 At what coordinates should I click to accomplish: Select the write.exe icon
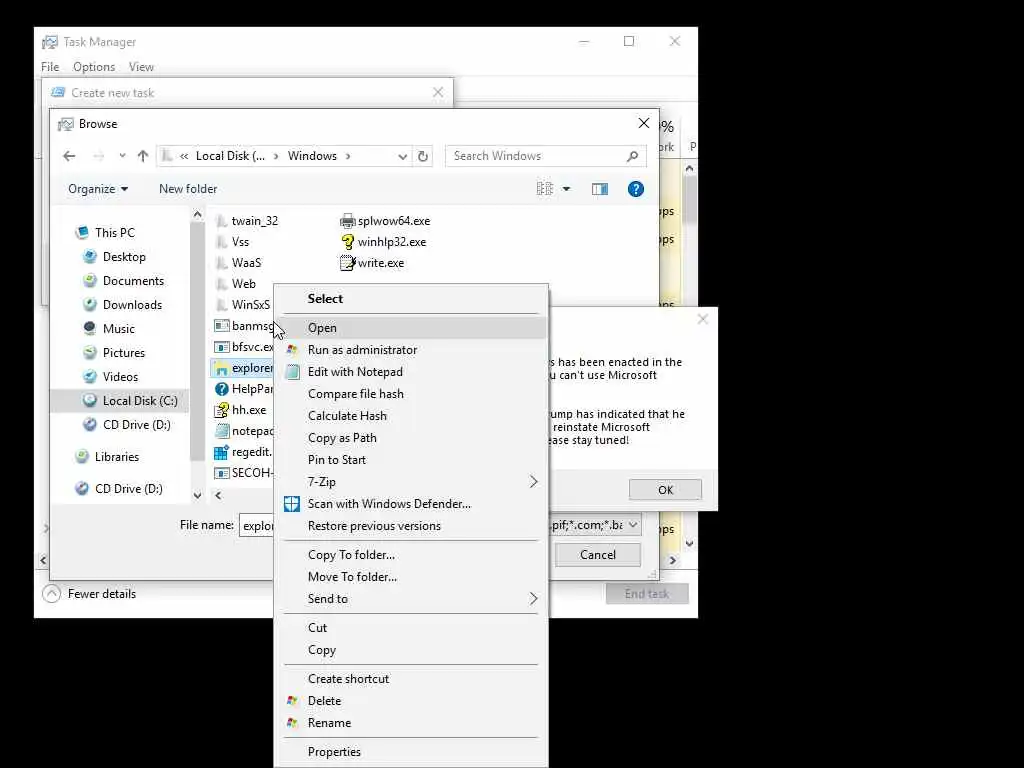pos(347,263)
